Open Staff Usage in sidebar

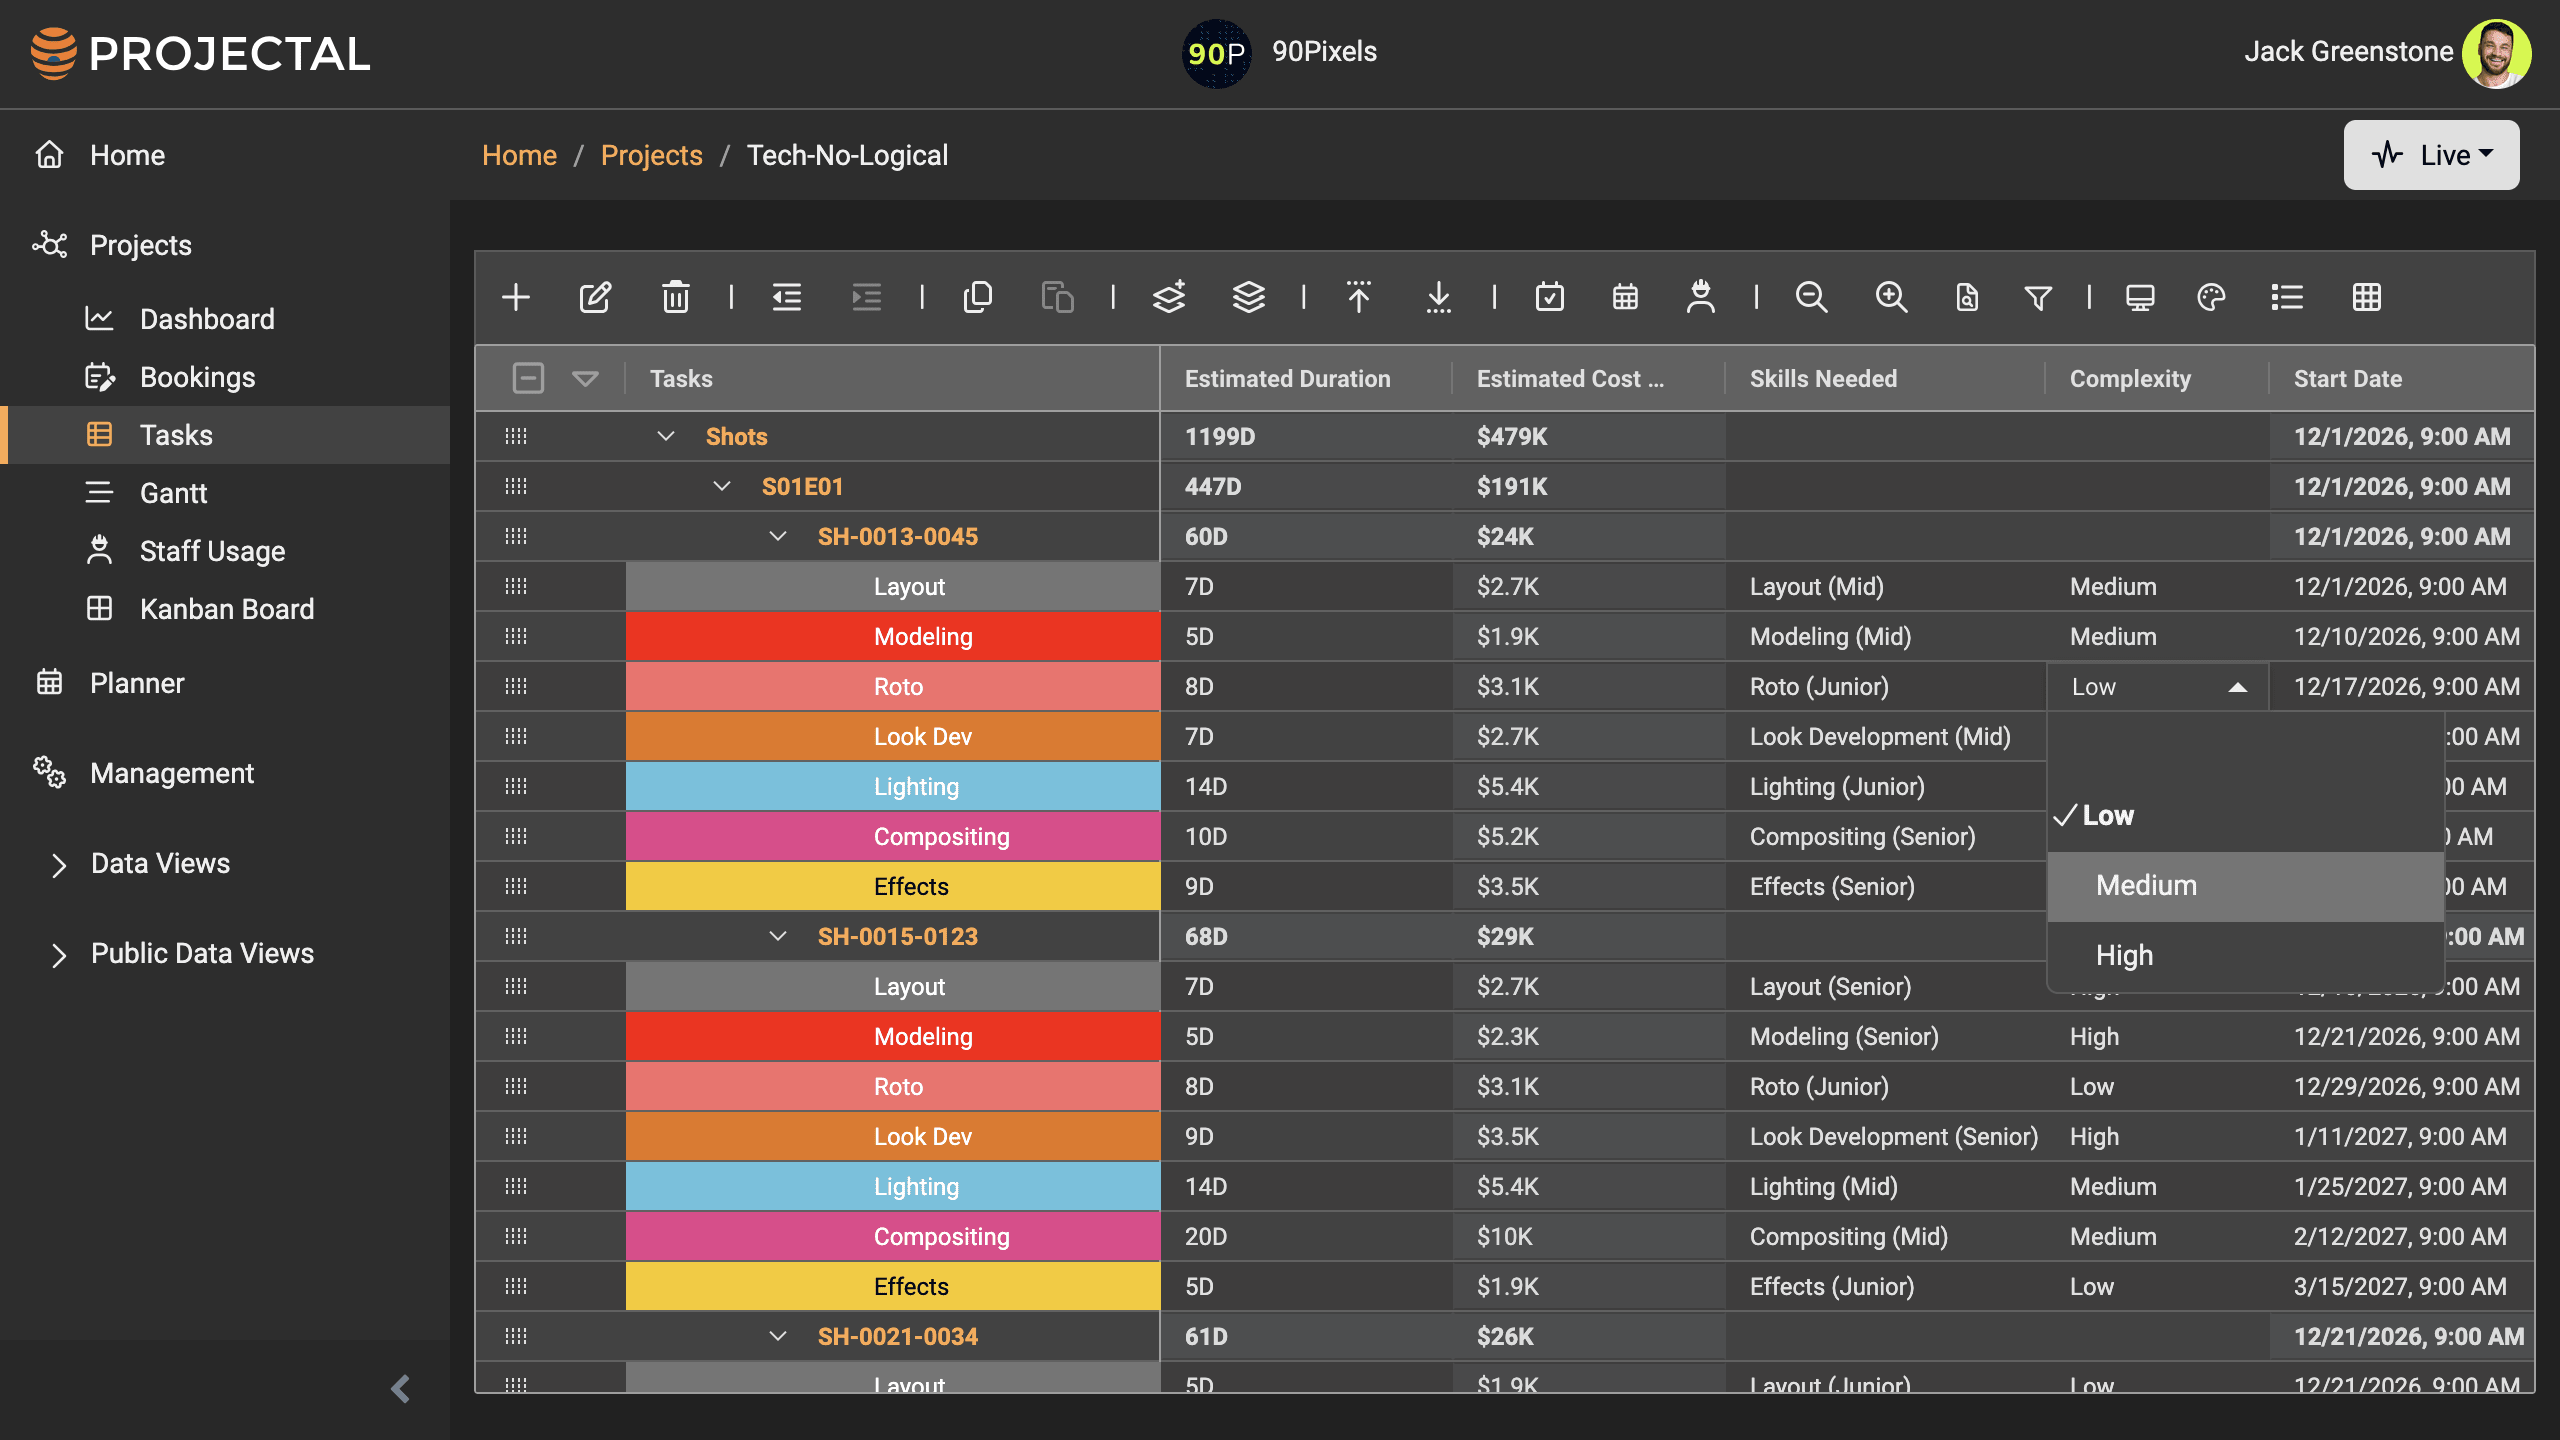coord(212,551)
